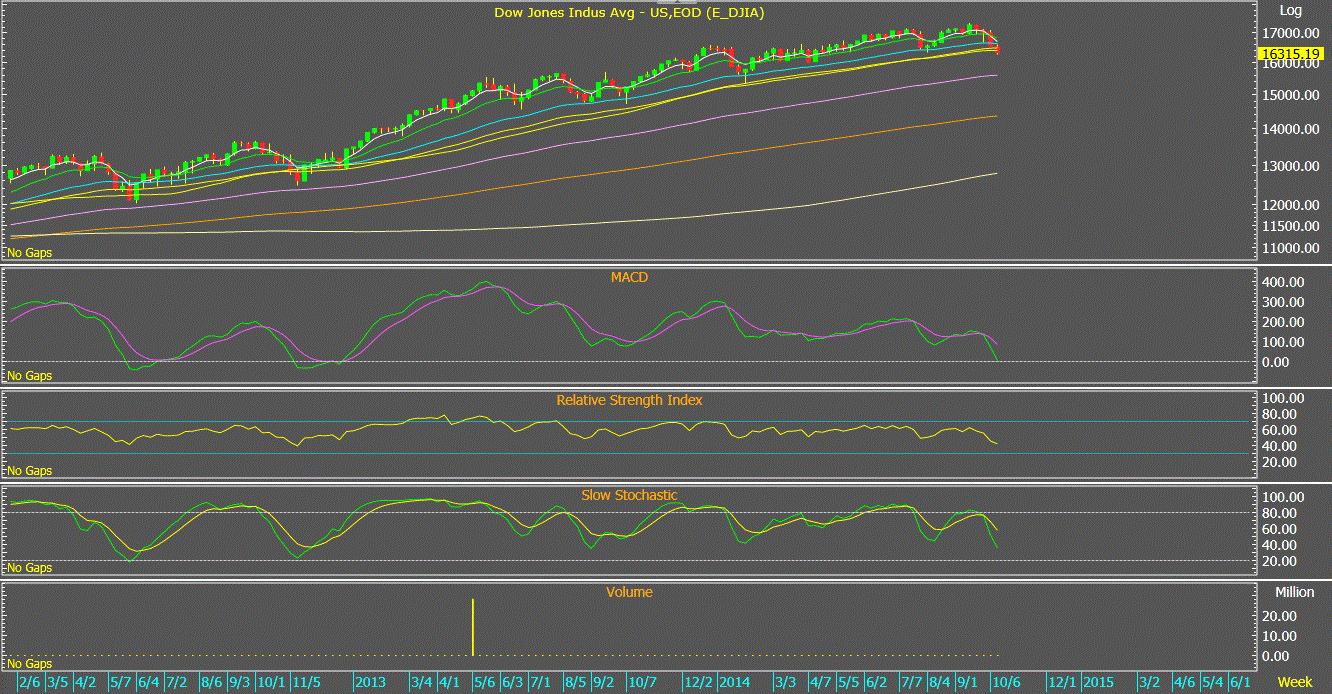Viewport: 1332px width, 694px height.
Task: Select the Week timeframe label
Action: (x=1296, y=682)
